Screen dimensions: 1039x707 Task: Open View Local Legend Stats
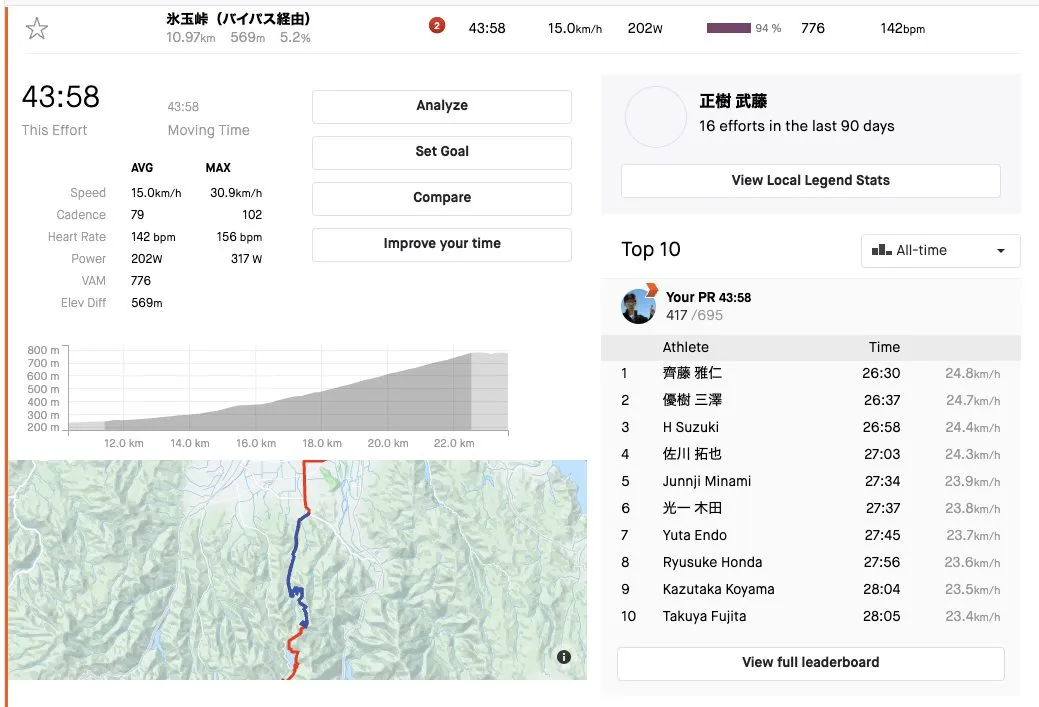[x=810, y=181]
